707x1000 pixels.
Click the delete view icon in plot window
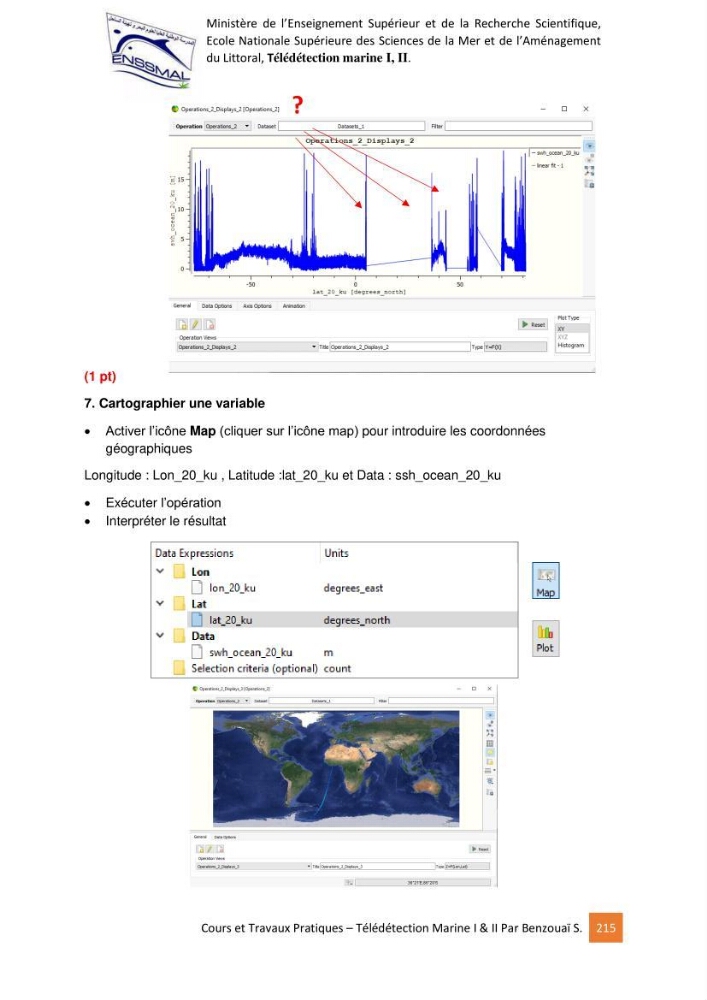(x=209, y=325)
